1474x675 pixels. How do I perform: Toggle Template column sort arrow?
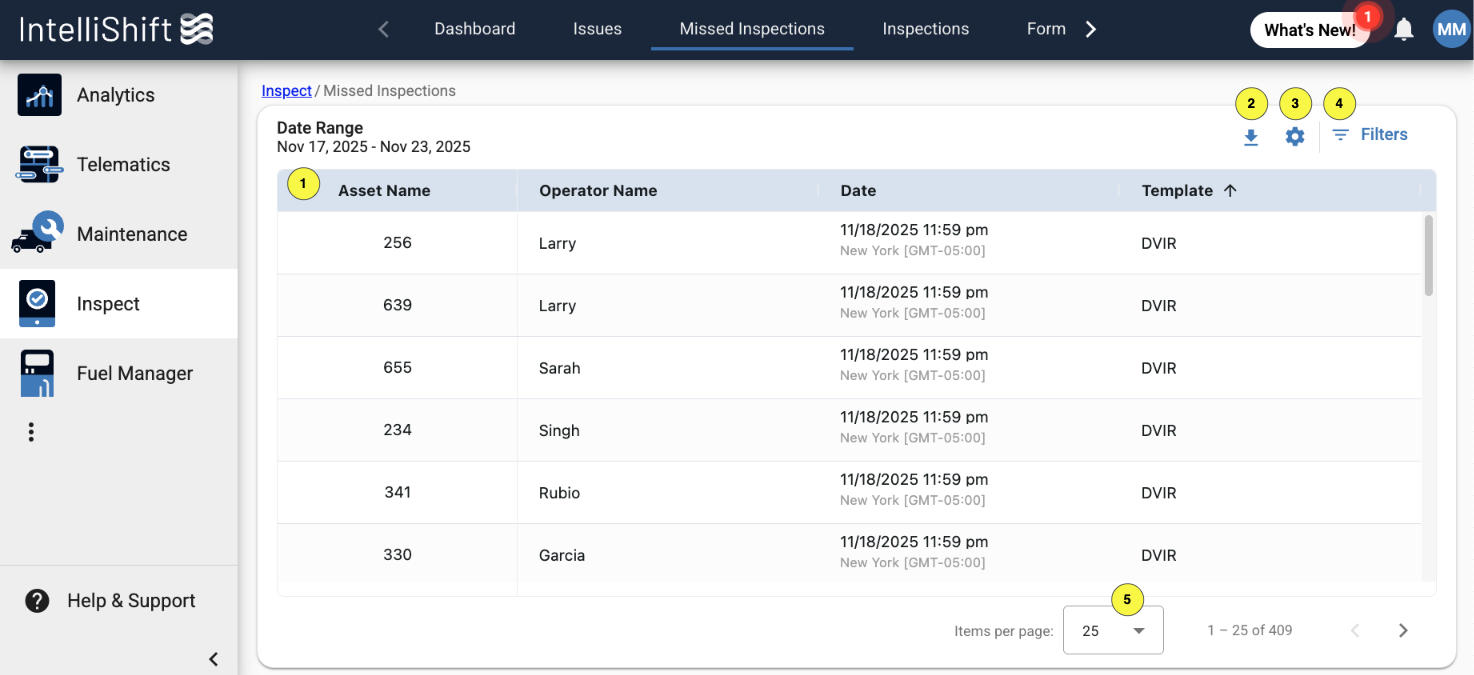1230,190
